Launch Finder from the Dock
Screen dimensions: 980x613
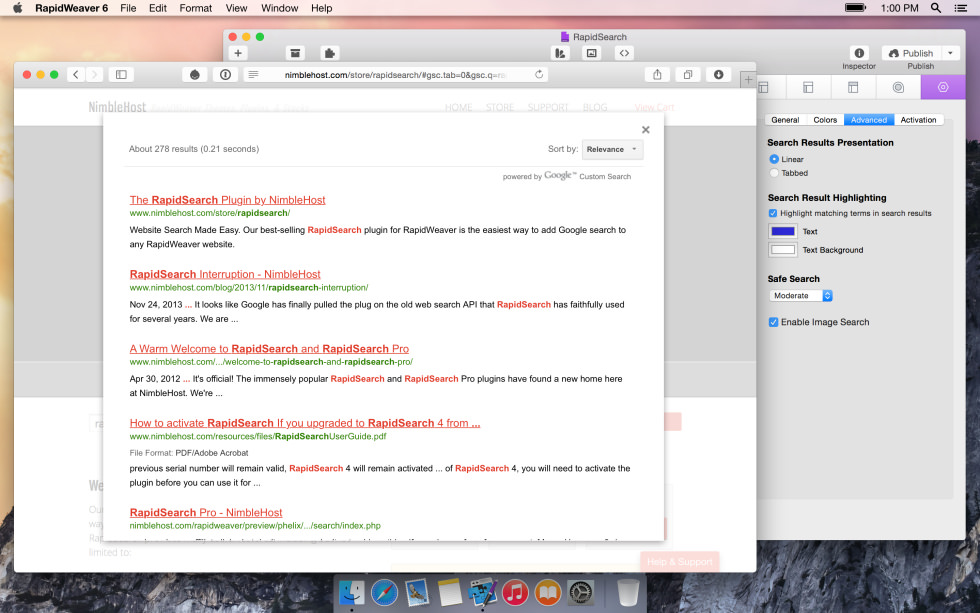(x=352, y=592)
